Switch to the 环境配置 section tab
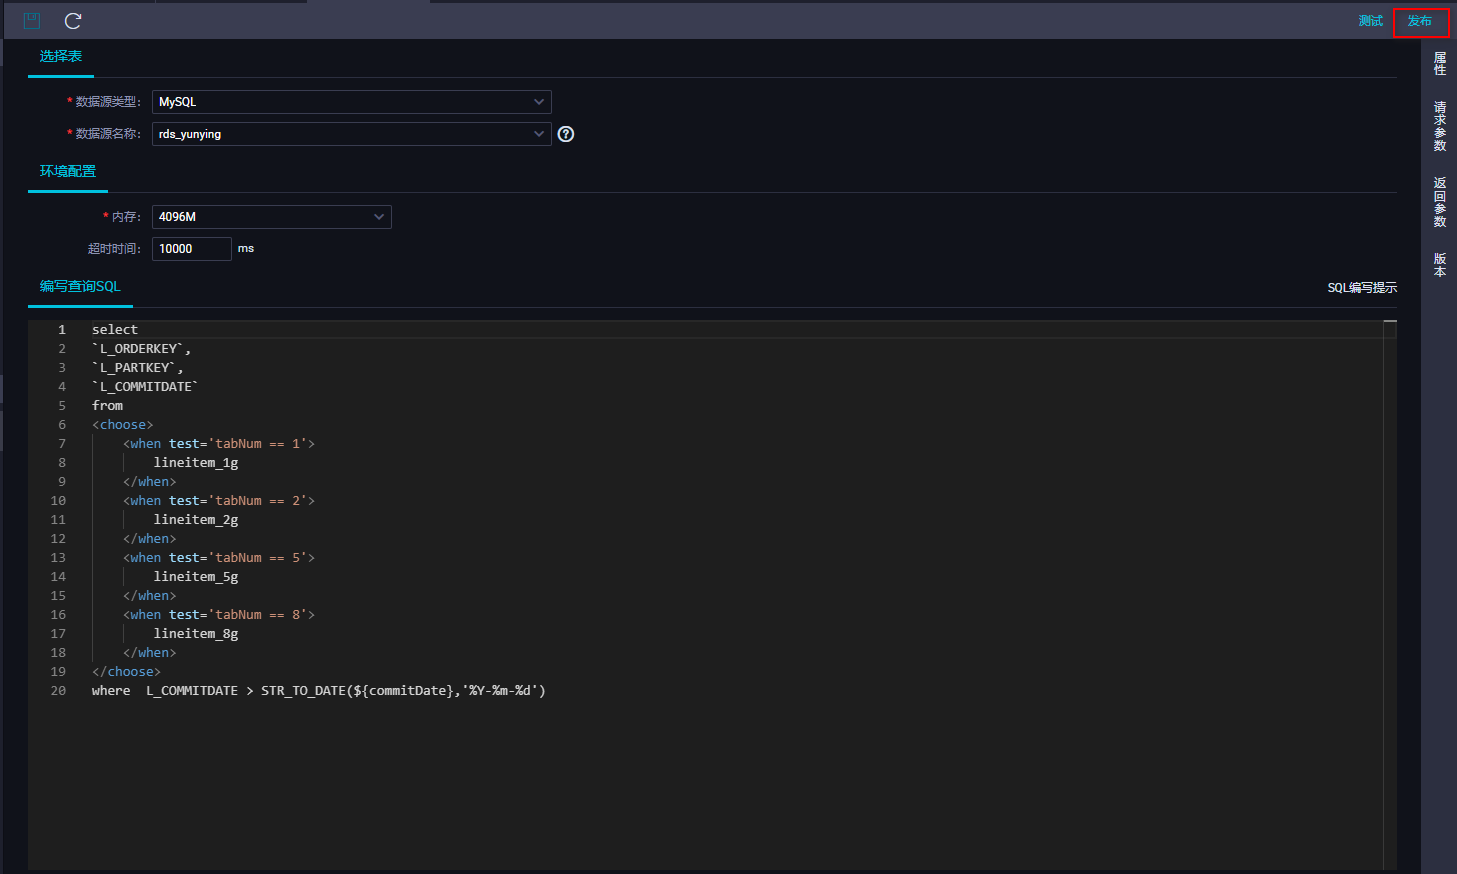This screenshot has width=1457, height=874. coord(68,170)
